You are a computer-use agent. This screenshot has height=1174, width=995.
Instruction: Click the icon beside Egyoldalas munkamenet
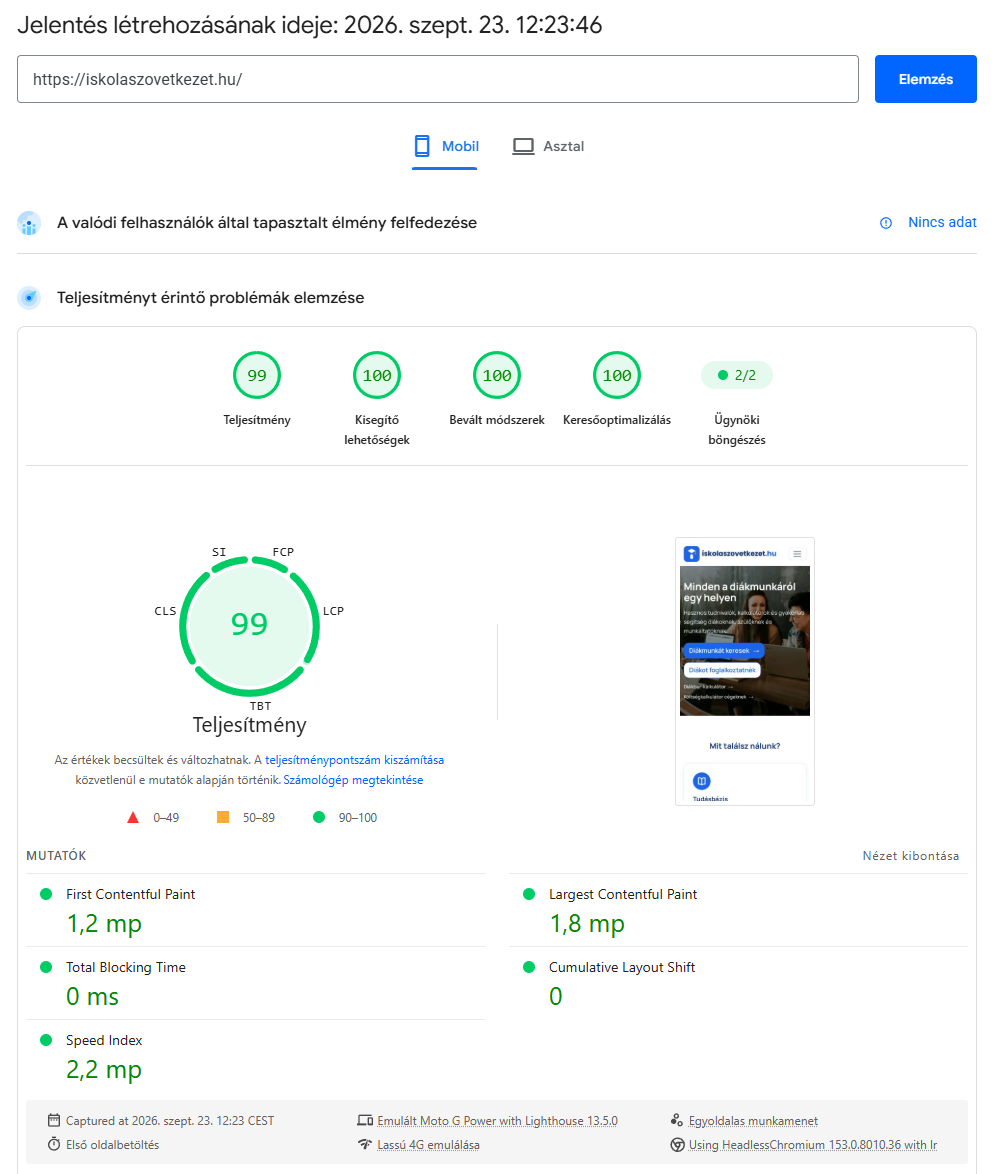pos(677,1120)
